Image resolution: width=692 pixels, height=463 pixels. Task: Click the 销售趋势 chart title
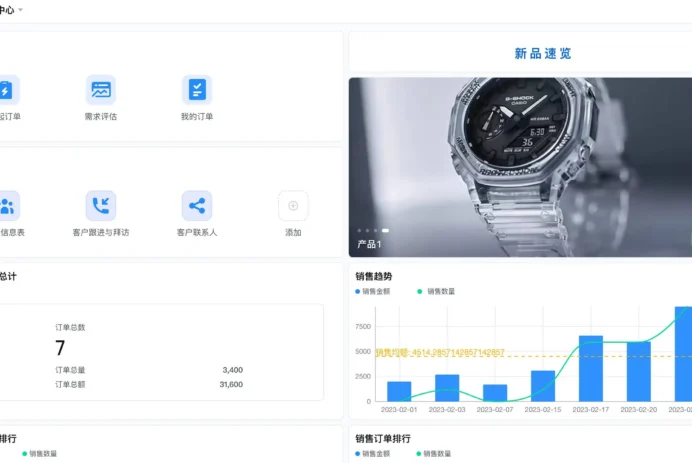(x=374, y=276)
